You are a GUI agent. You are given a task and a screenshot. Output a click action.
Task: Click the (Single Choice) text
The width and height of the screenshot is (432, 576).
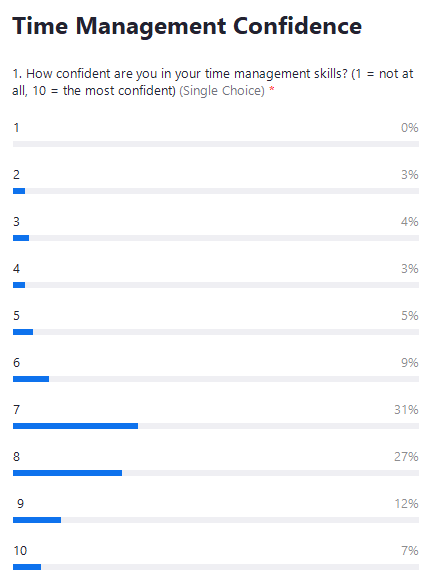tap(222, 91)
